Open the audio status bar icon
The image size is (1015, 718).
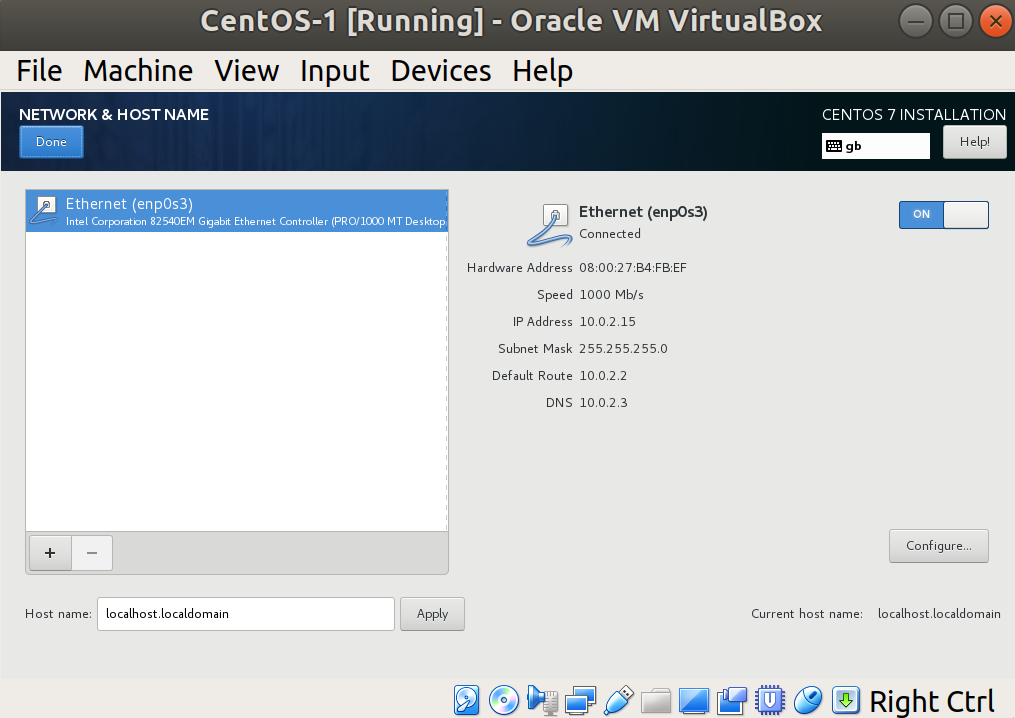click(x=542, y=701)
